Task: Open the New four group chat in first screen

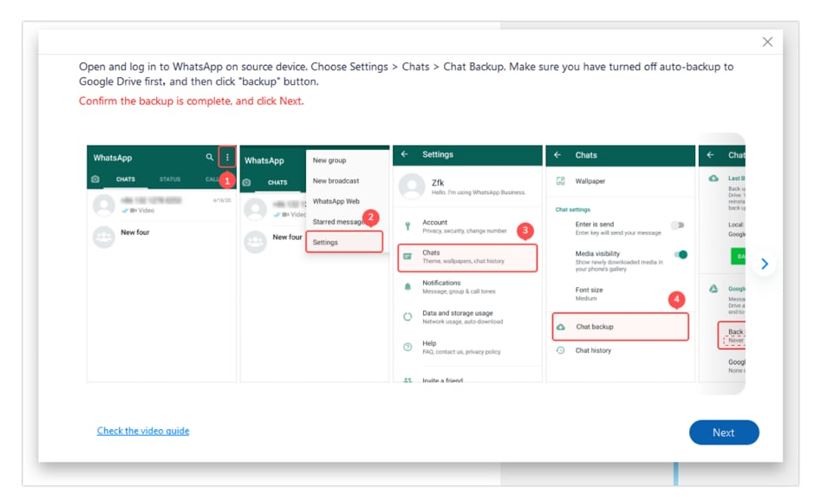Action: point(162,236)
